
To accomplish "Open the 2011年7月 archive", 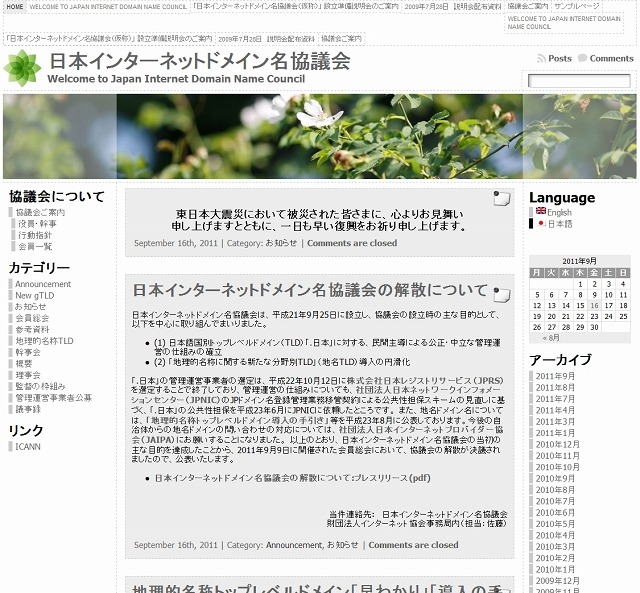I will pos(555,399).
